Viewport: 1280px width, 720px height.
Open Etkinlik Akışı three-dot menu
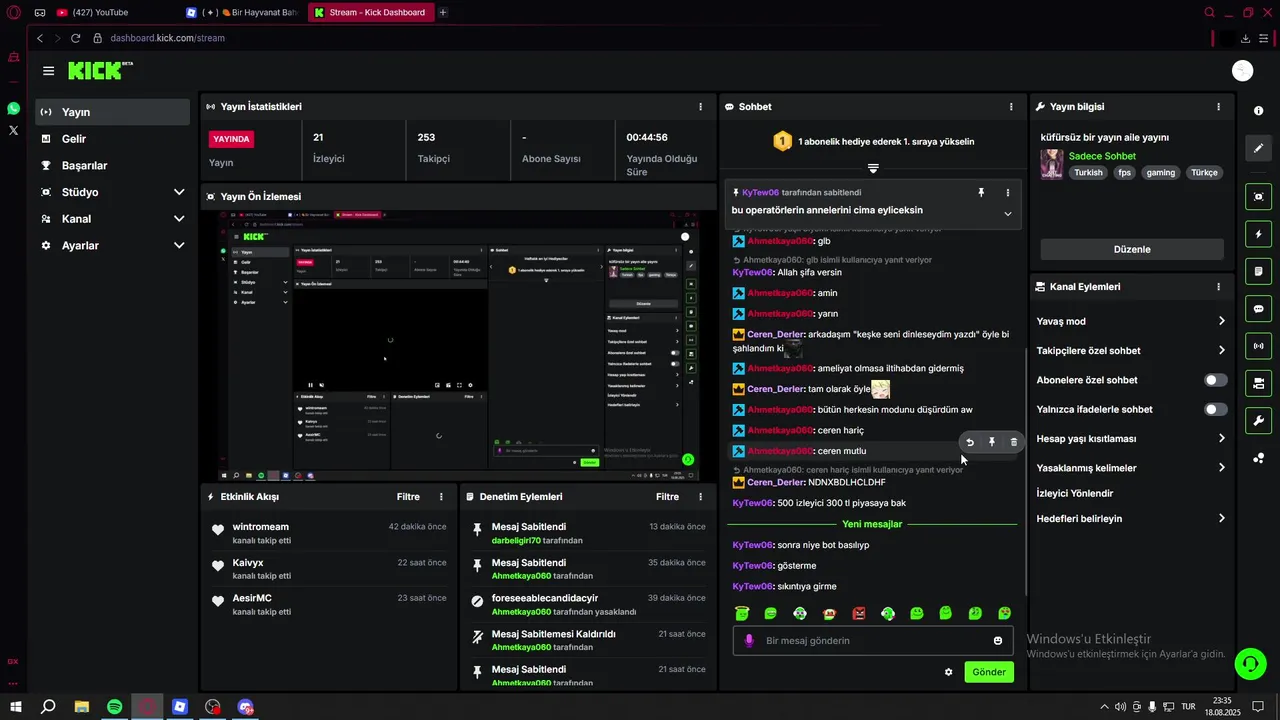tap(441, 496)
